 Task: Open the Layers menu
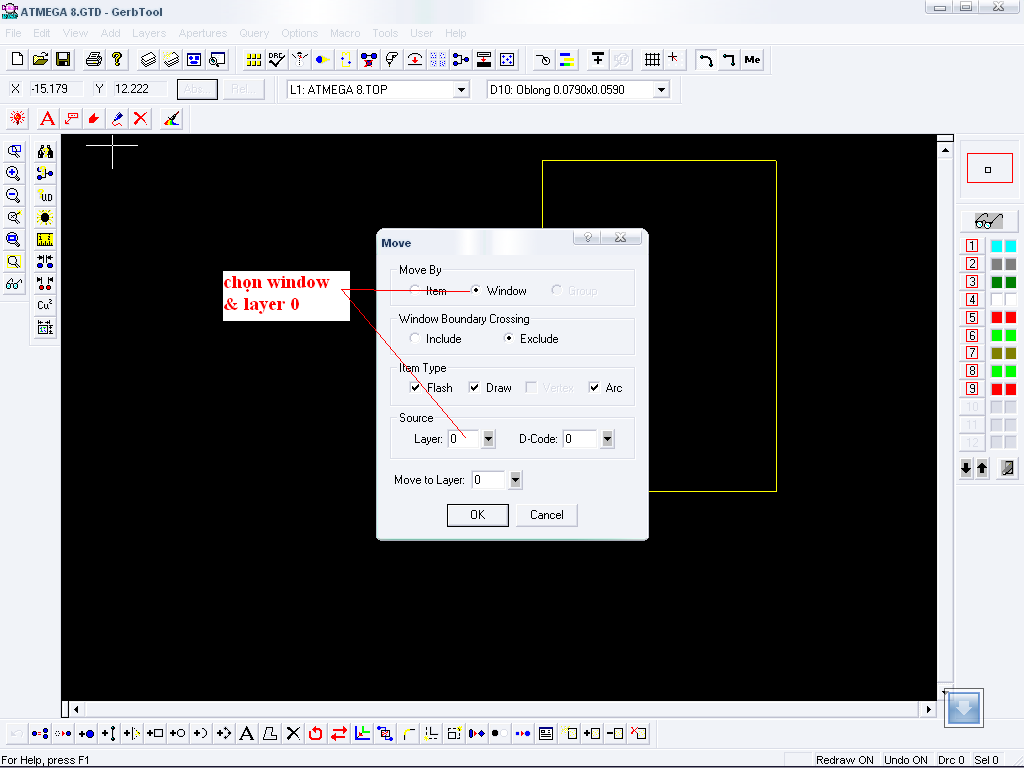[x=149, y=33]
